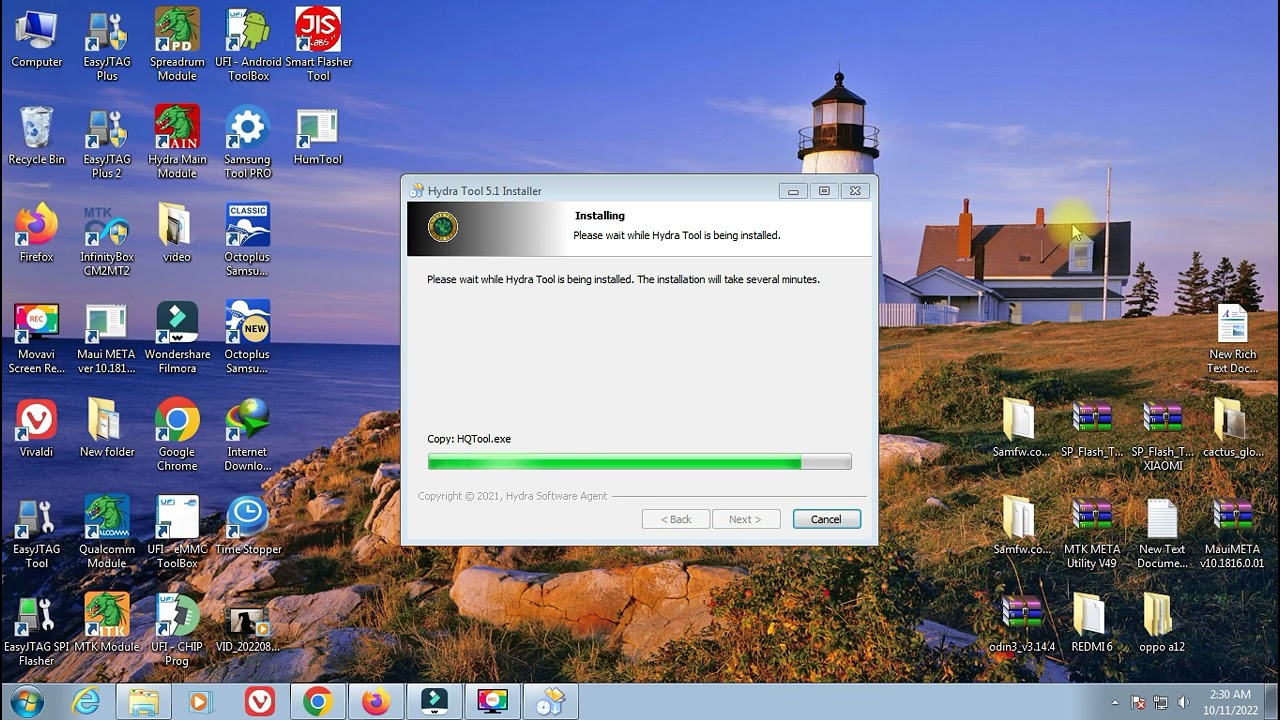Screen dimensions: 1280x720
Task: Select the Recycle Bin desktop icon
Action: 37,137
